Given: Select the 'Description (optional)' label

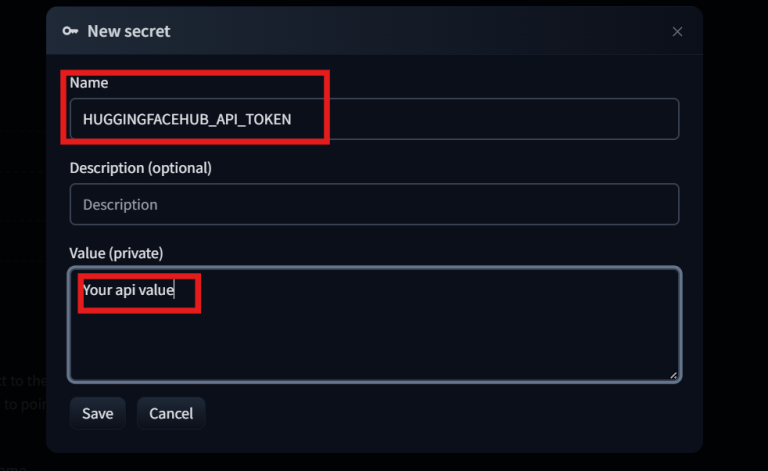Looking at the screenshot, I should point(140,168).
